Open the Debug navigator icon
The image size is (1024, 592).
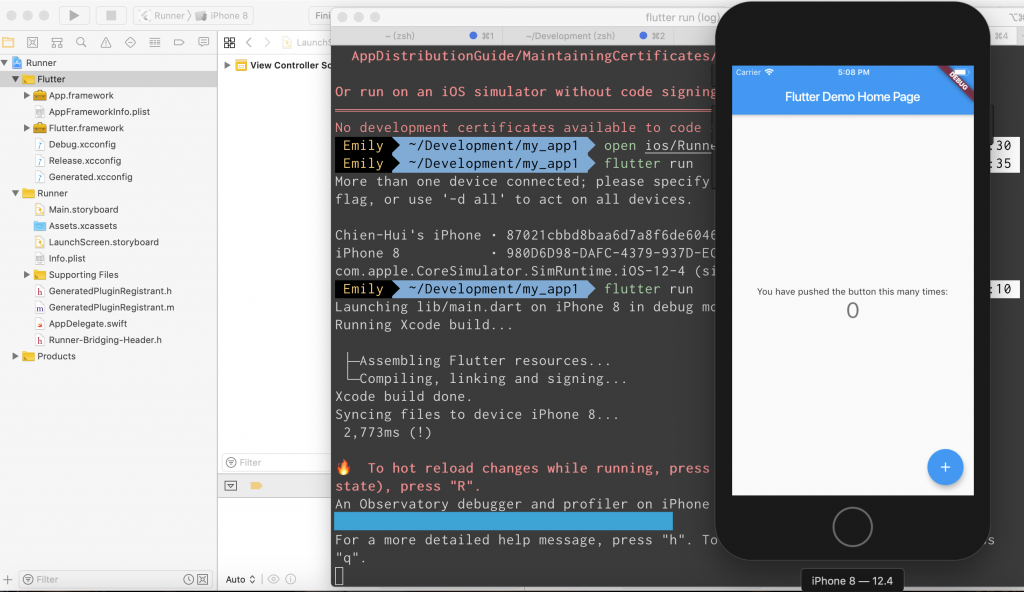[x=155, y=42]
